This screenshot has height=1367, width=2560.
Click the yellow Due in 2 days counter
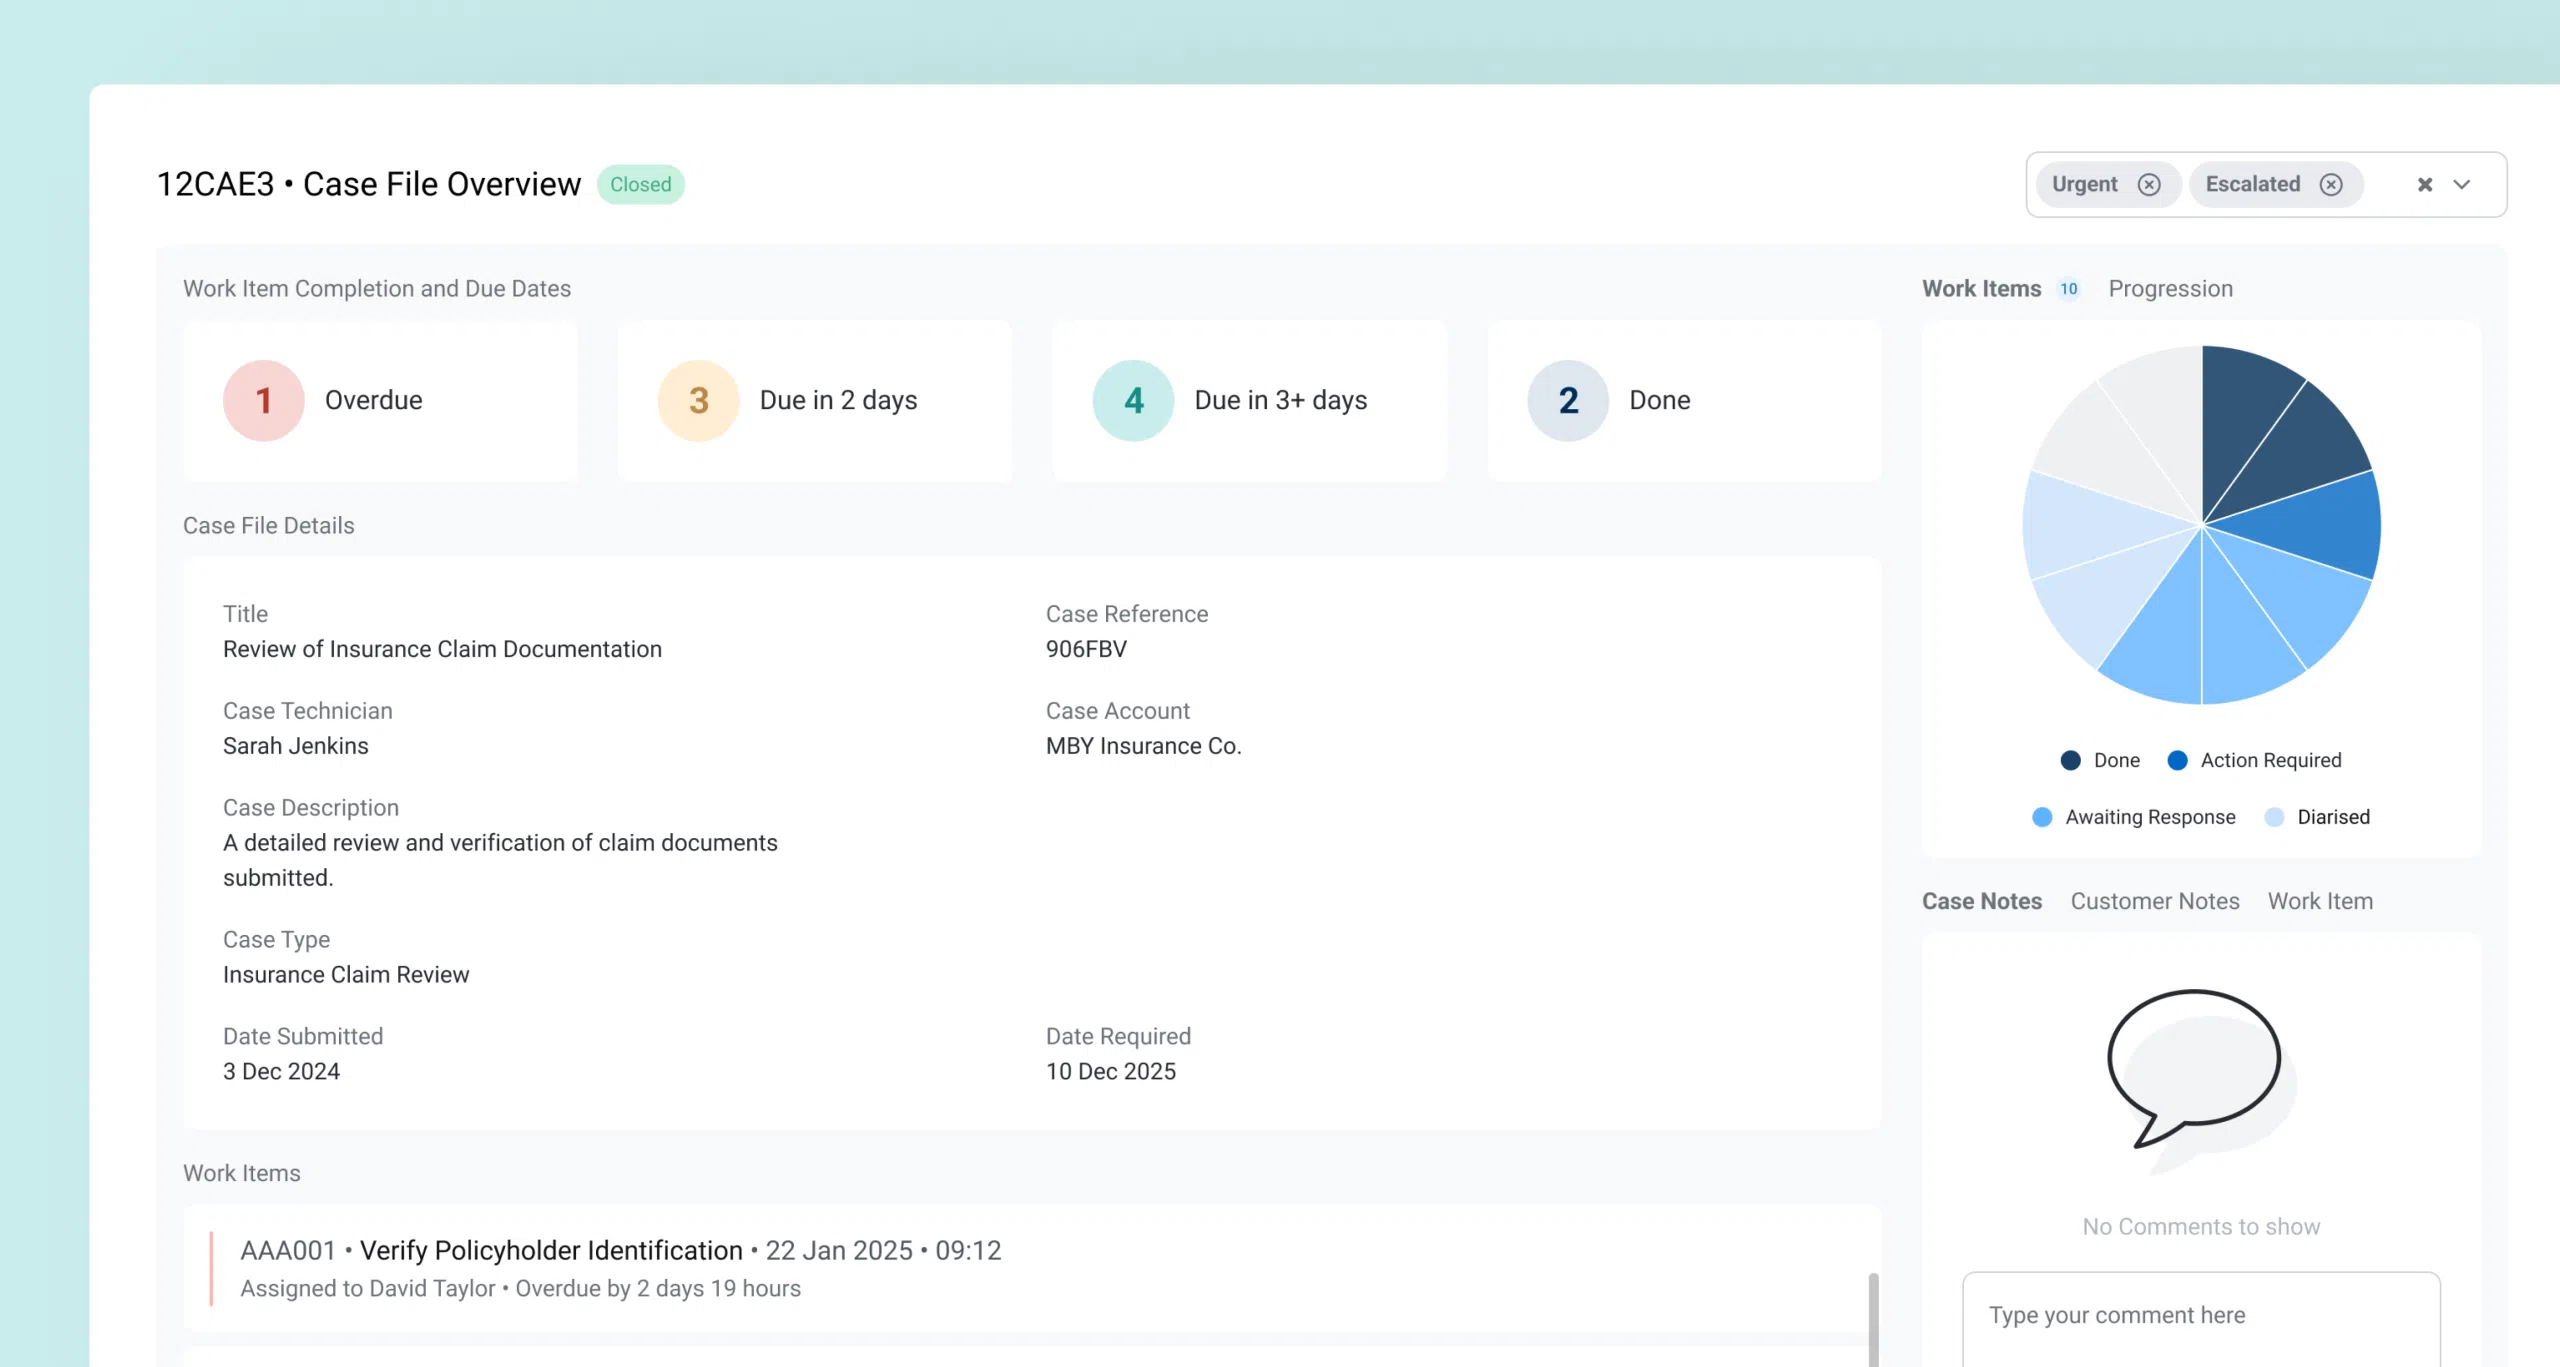[697, 400]
